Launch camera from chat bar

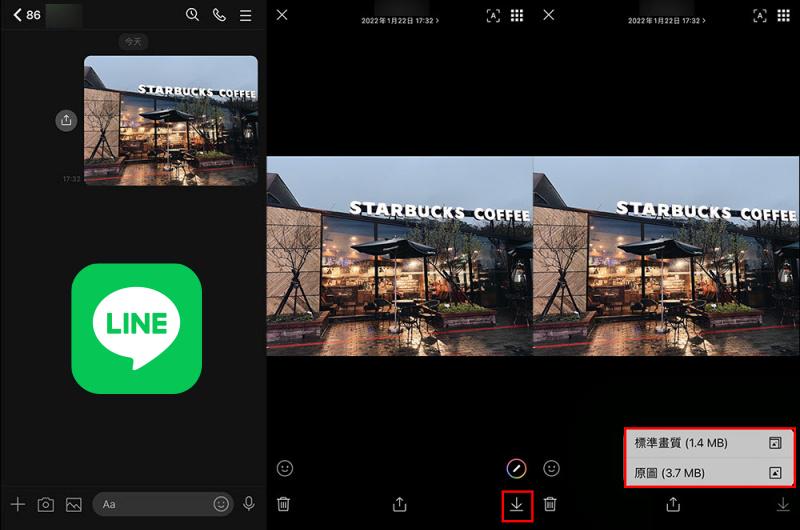[46, 504]
